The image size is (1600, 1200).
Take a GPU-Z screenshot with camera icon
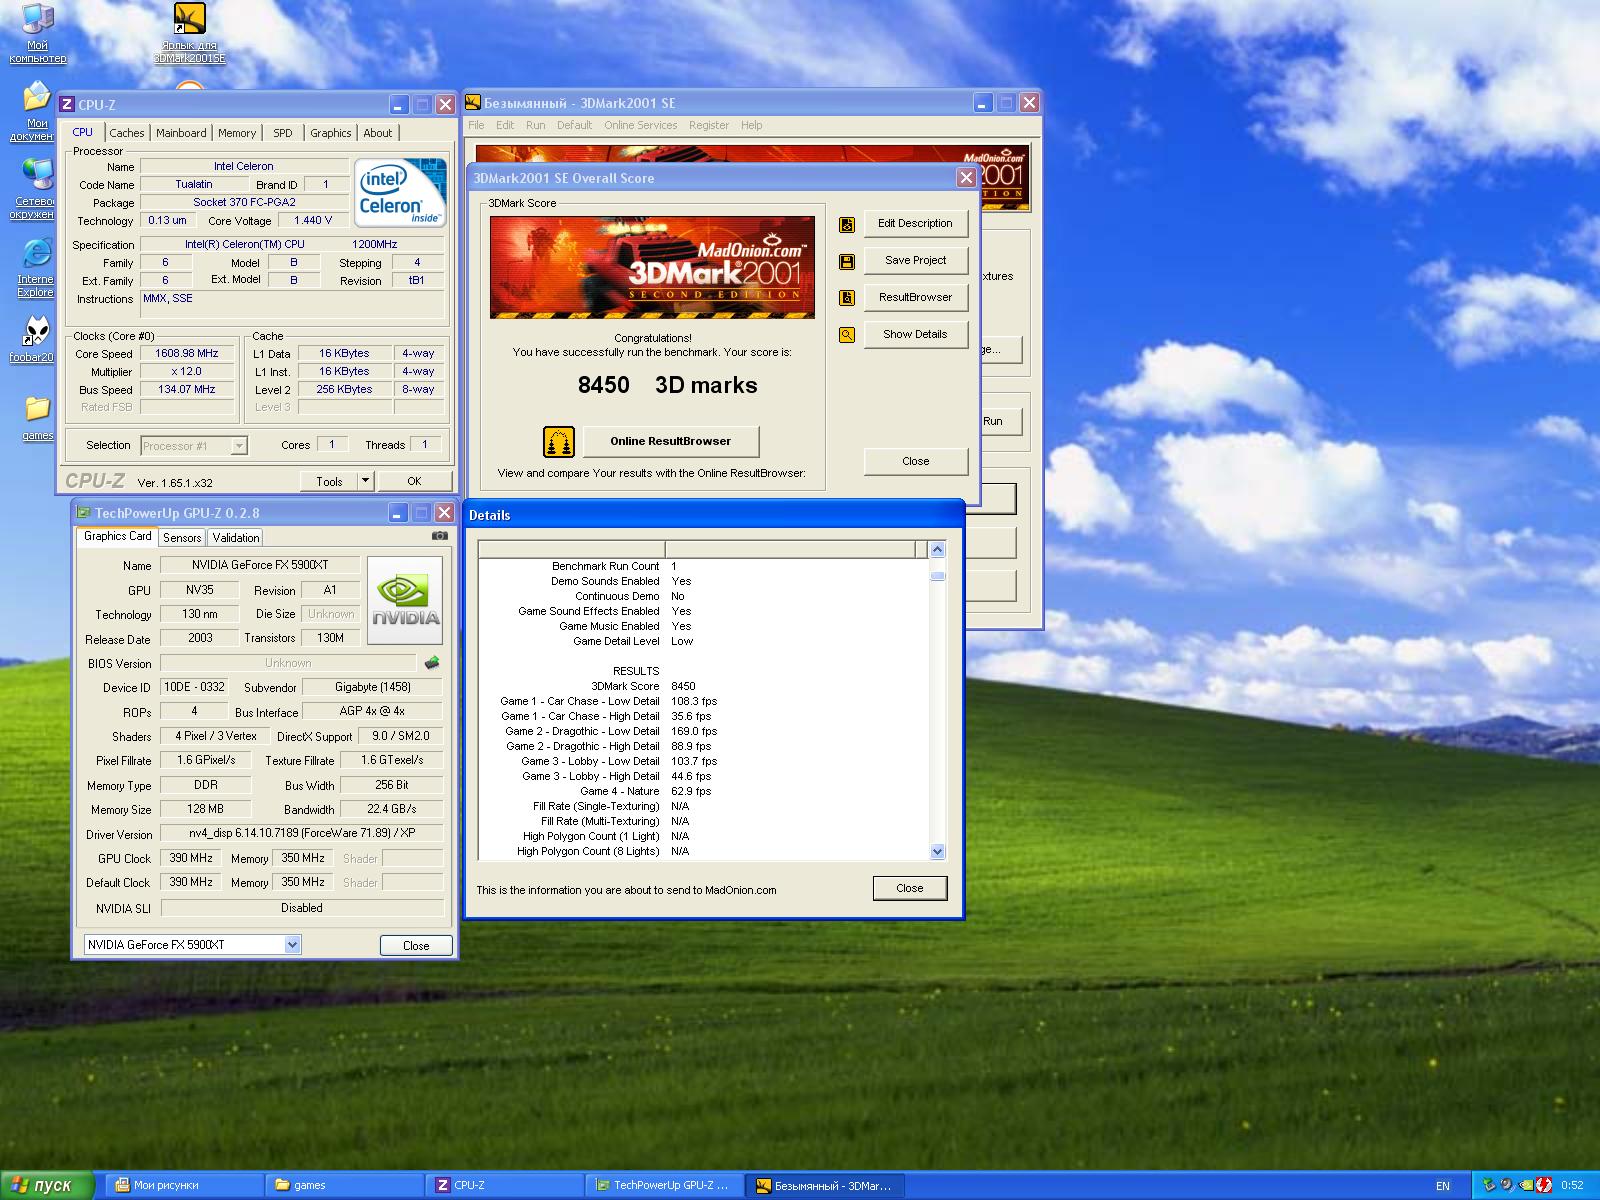pyautogui.click(x=439, y=536)
